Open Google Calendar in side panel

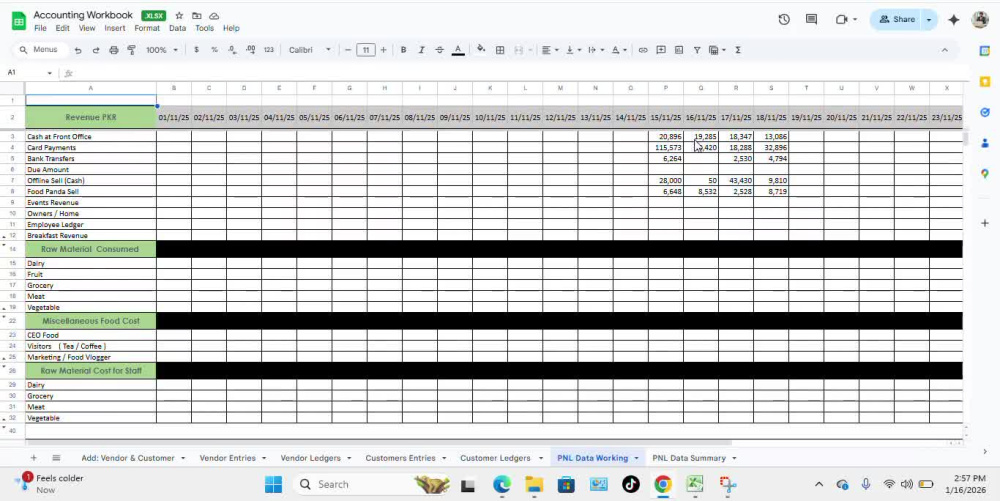(x=985, y=50)
